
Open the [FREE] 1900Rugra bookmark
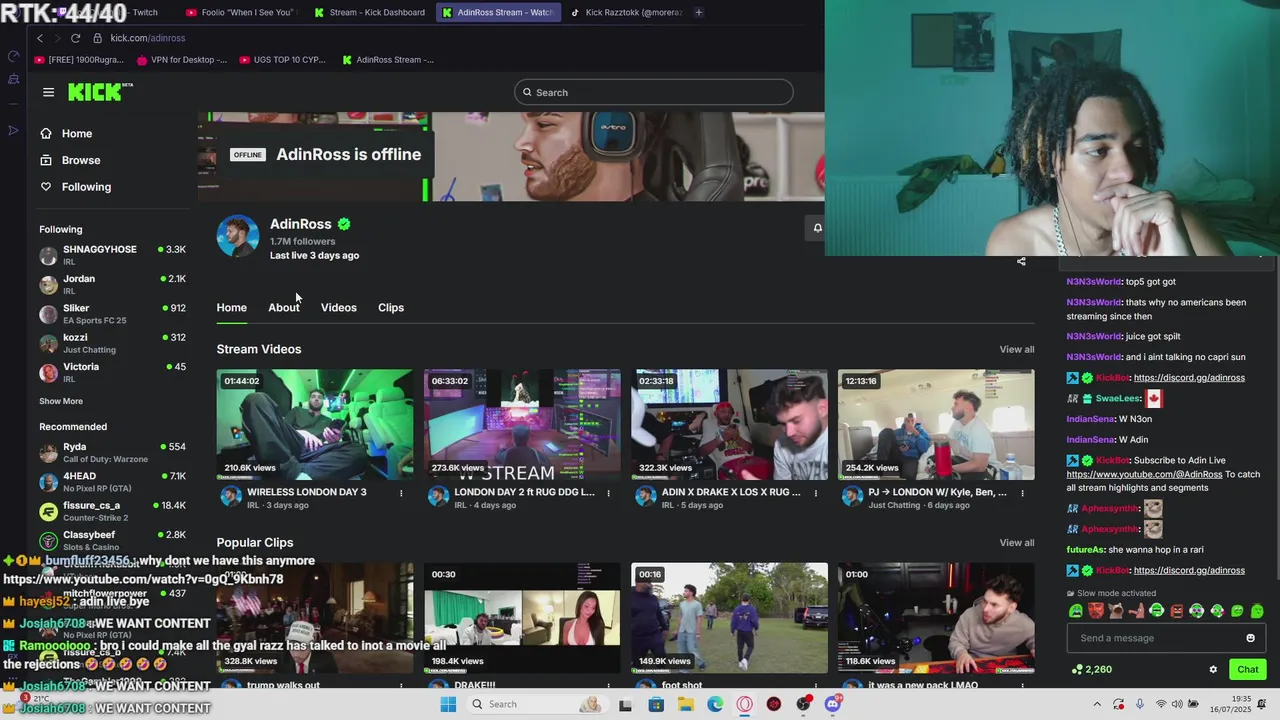pyautogui.click(x=79, y=60)
